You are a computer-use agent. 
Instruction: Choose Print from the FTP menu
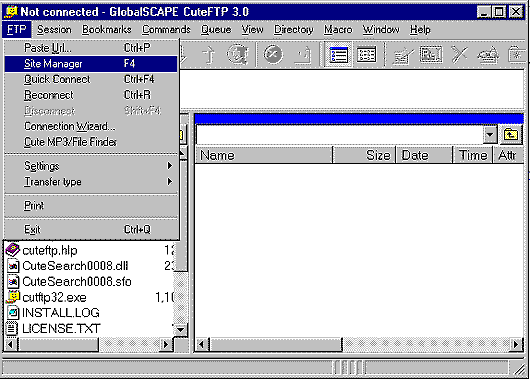click(91, 206)
